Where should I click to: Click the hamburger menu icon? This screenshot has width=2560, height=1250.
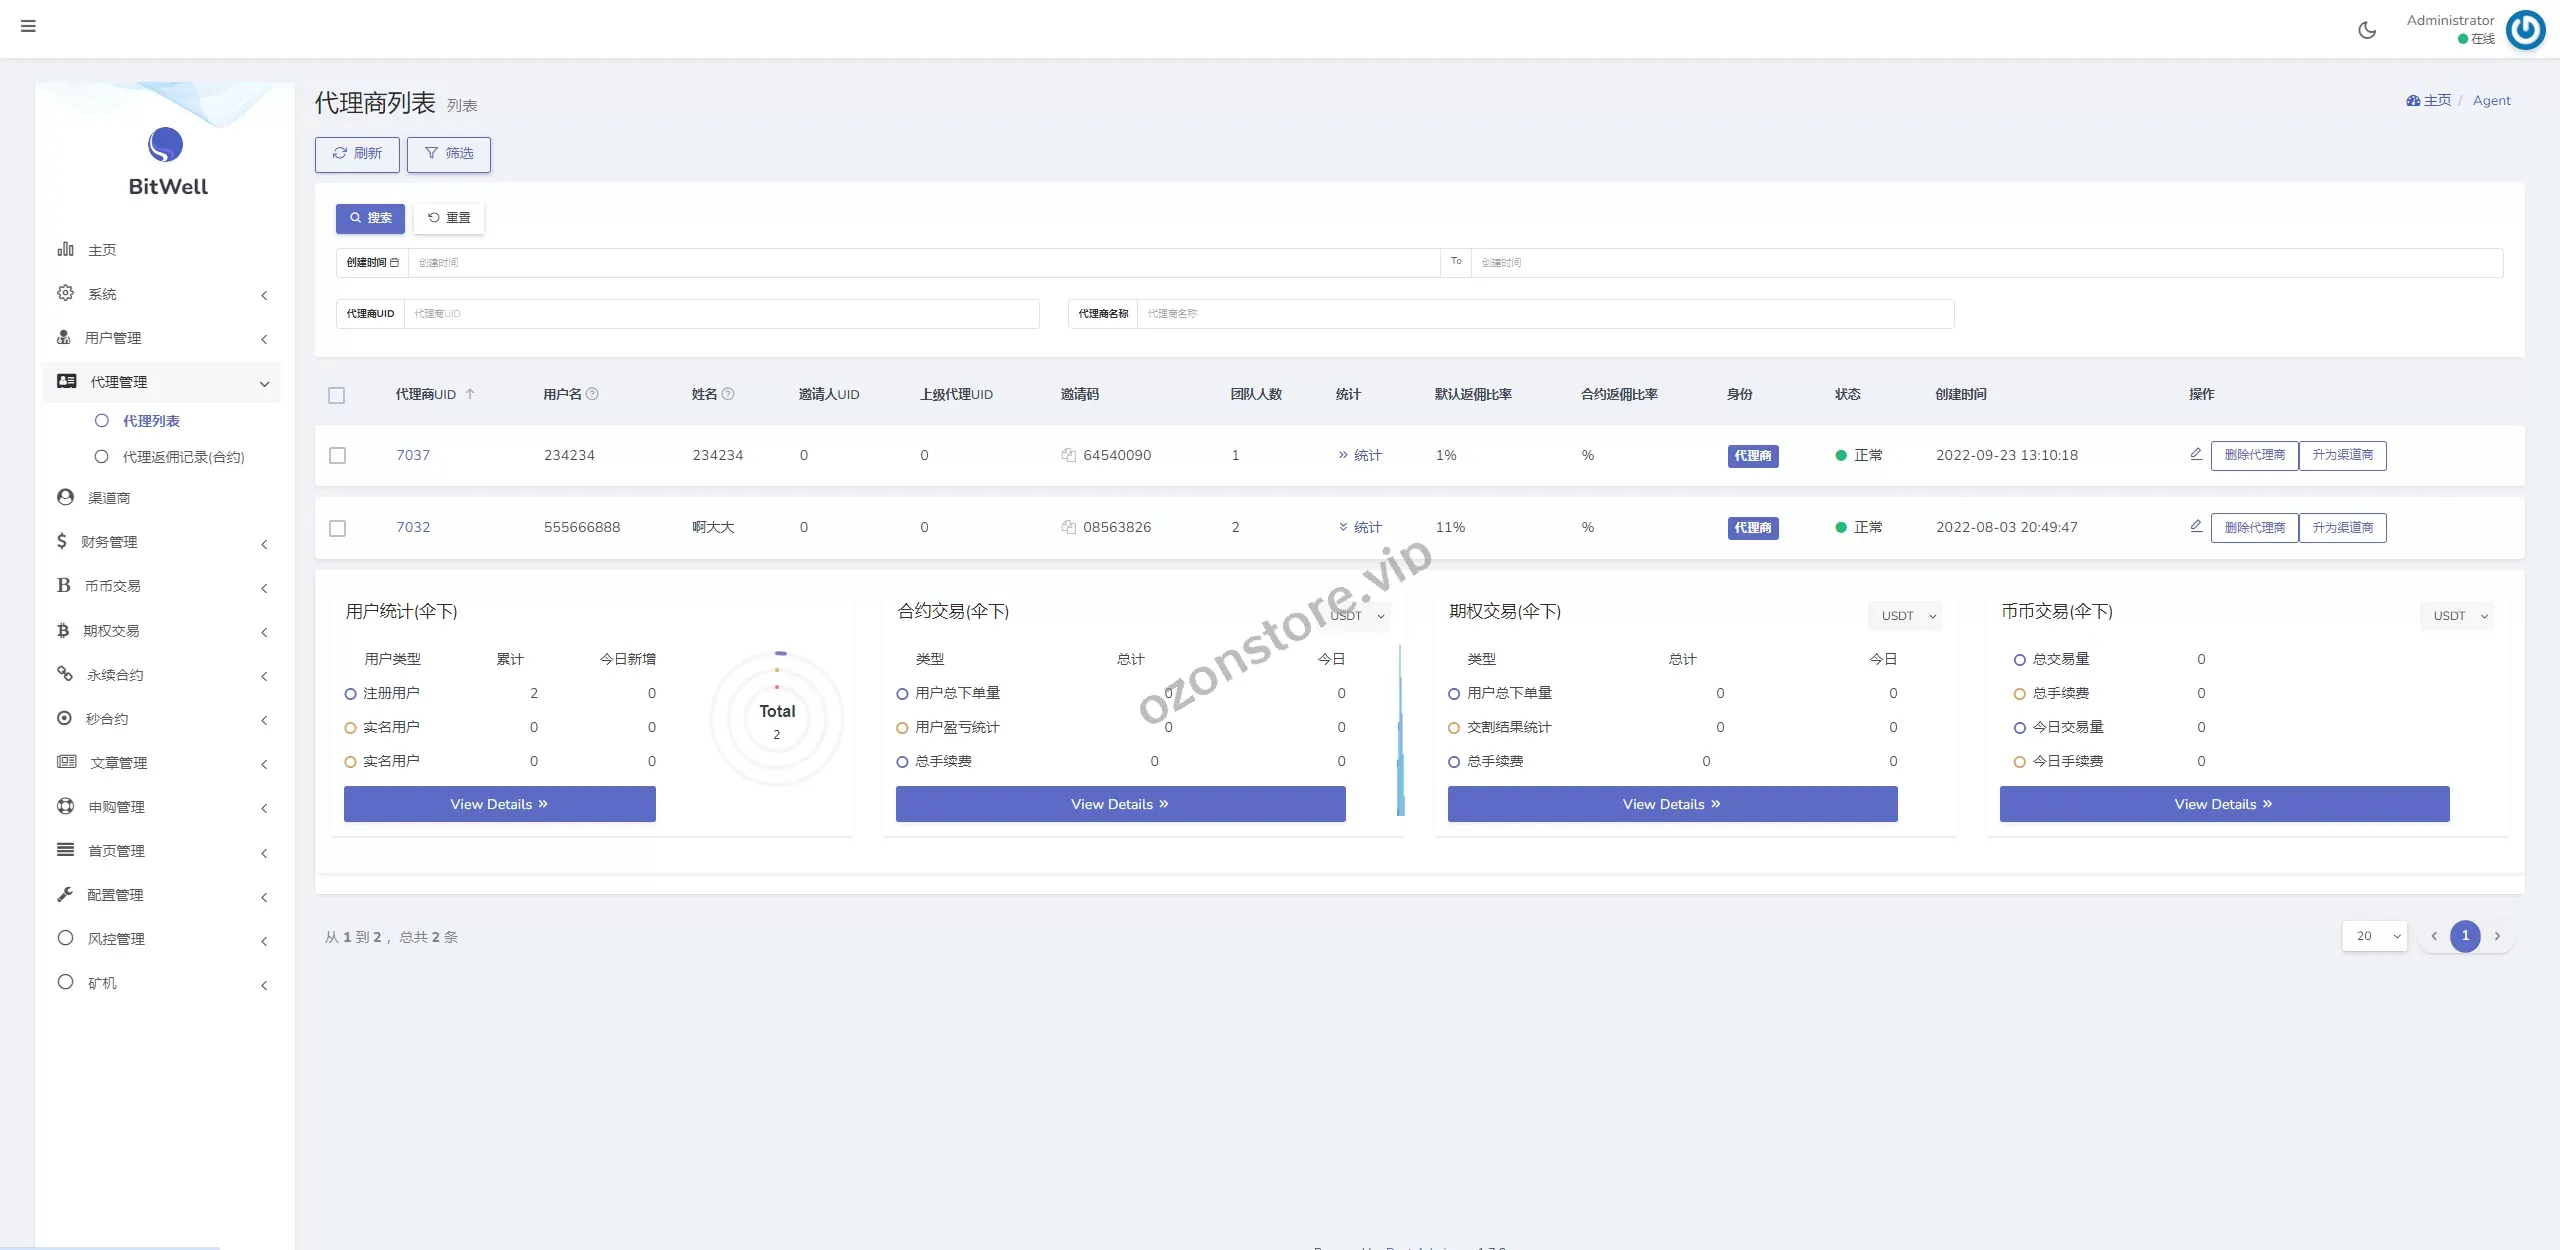pos(28,26)
